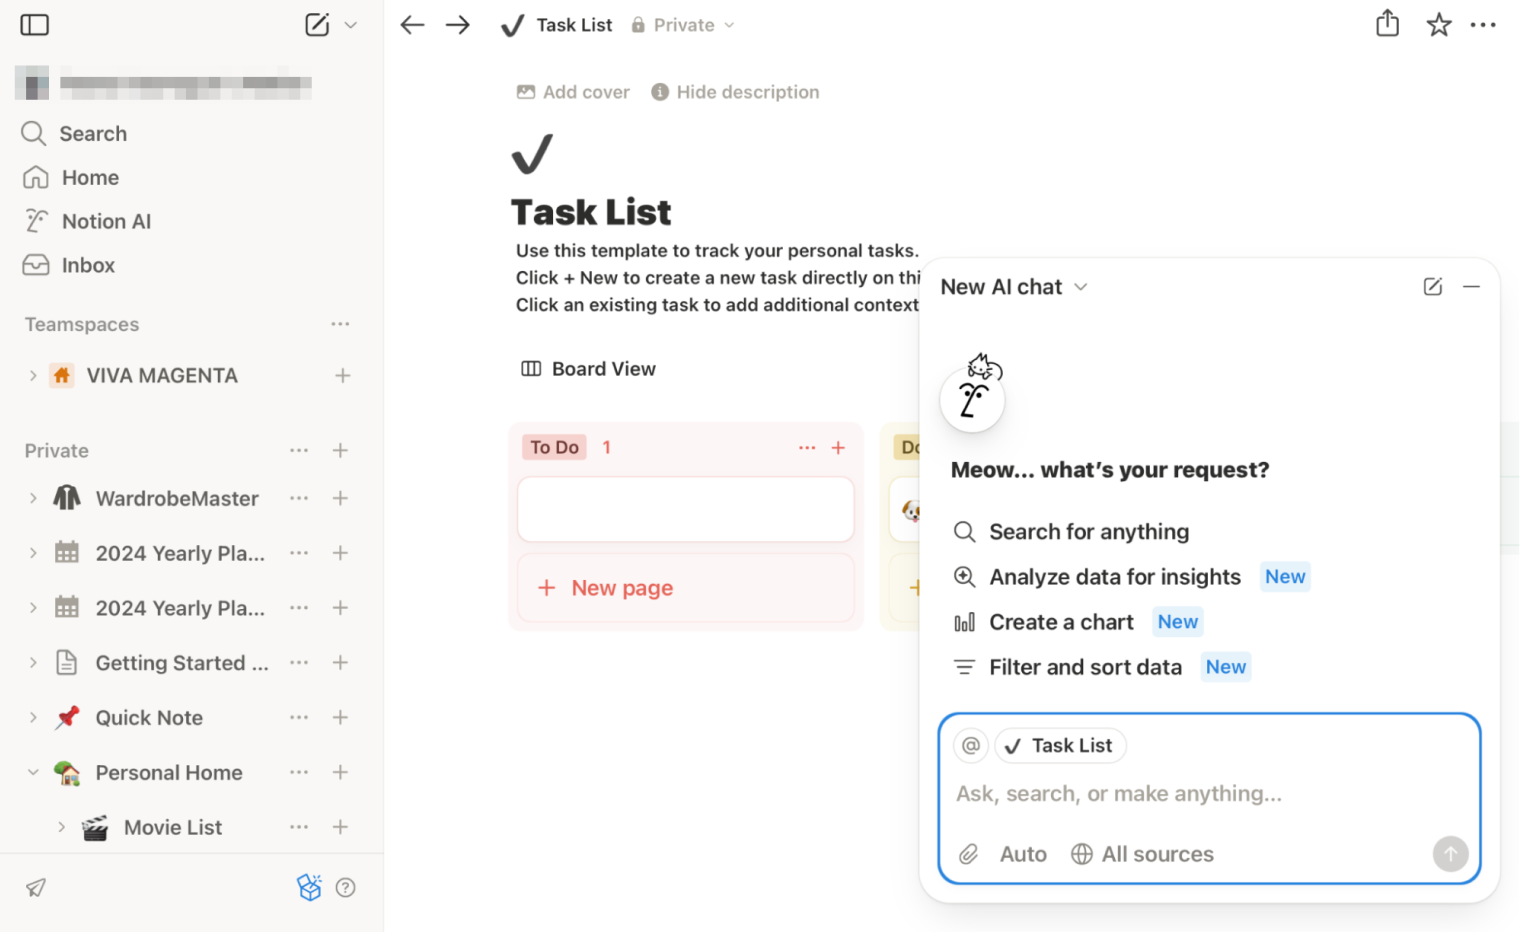The height and width of the screenshot is (932, 1520).
Task: Open the New AI chat dropdown
Action: [1014, 287]
